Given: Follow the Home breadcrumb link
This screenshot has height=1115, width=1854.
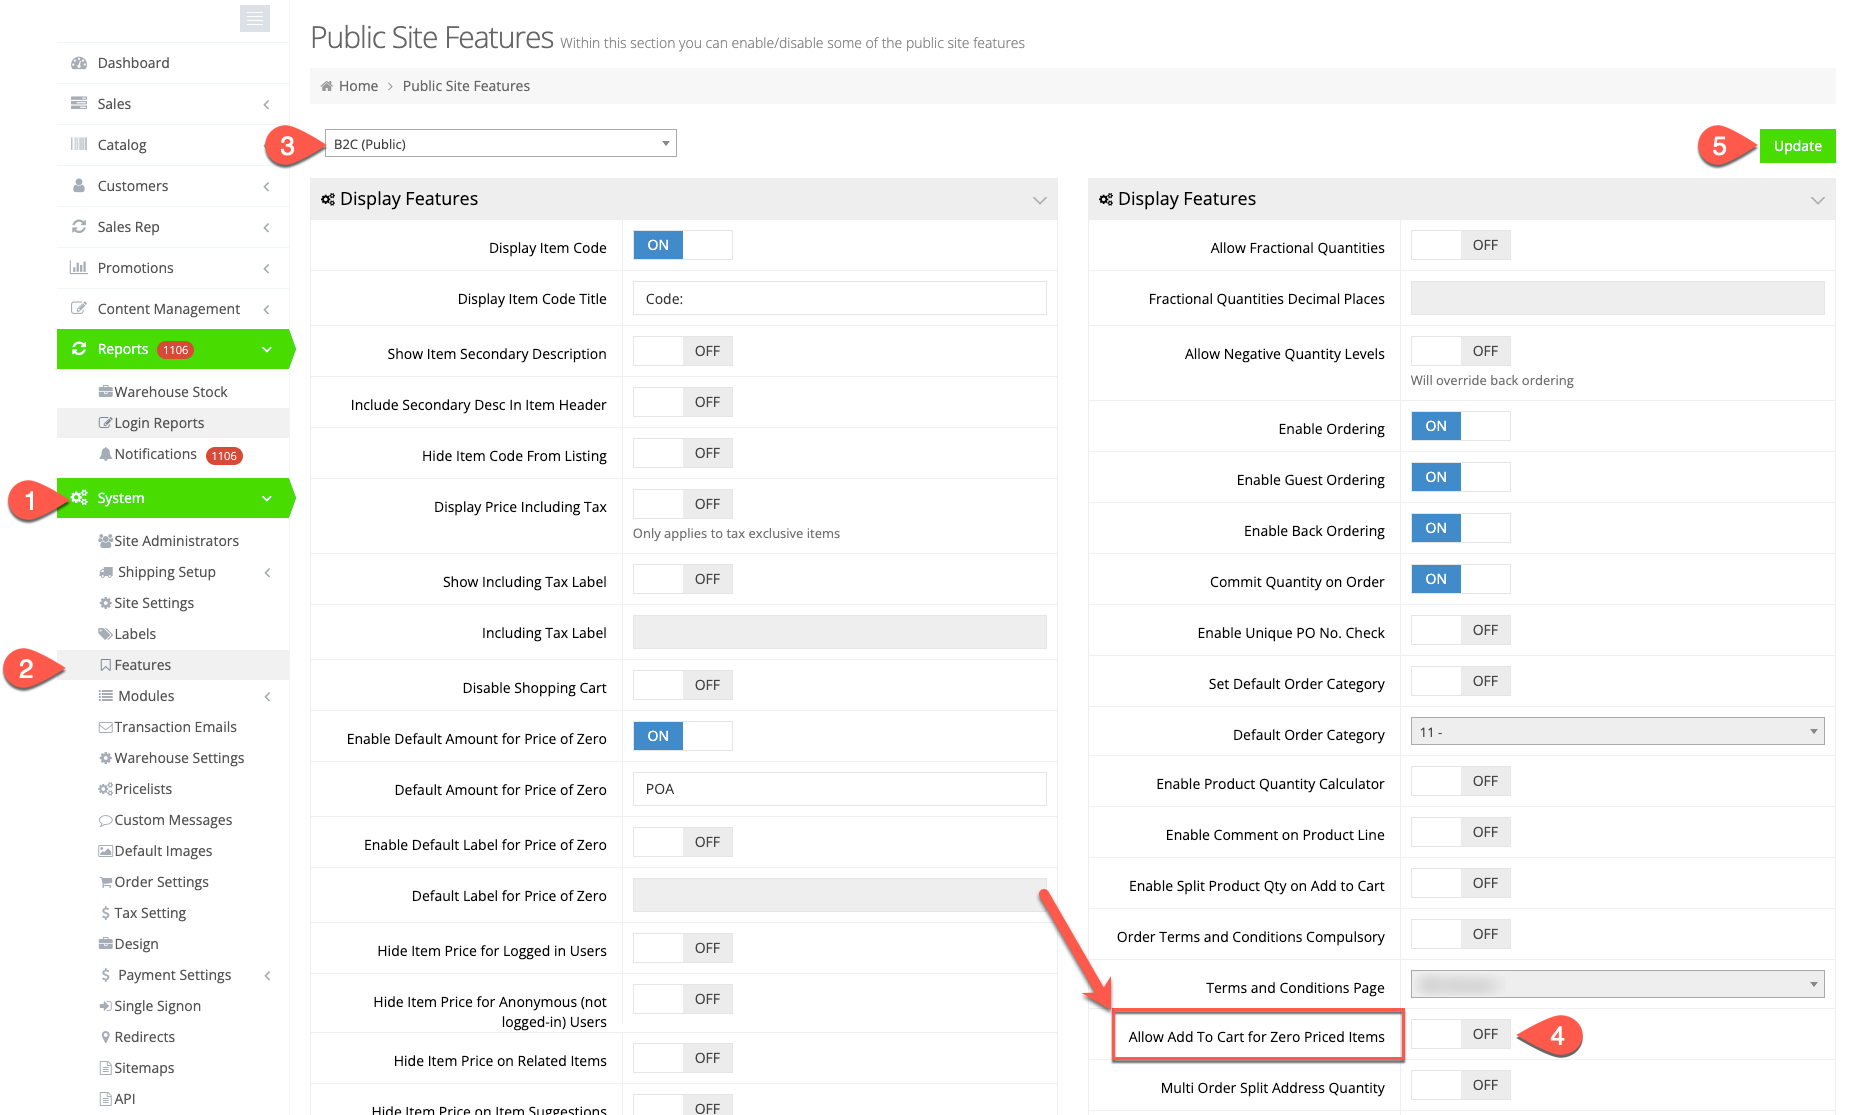Looking at the screenshot, I should (x=358, y=86).
